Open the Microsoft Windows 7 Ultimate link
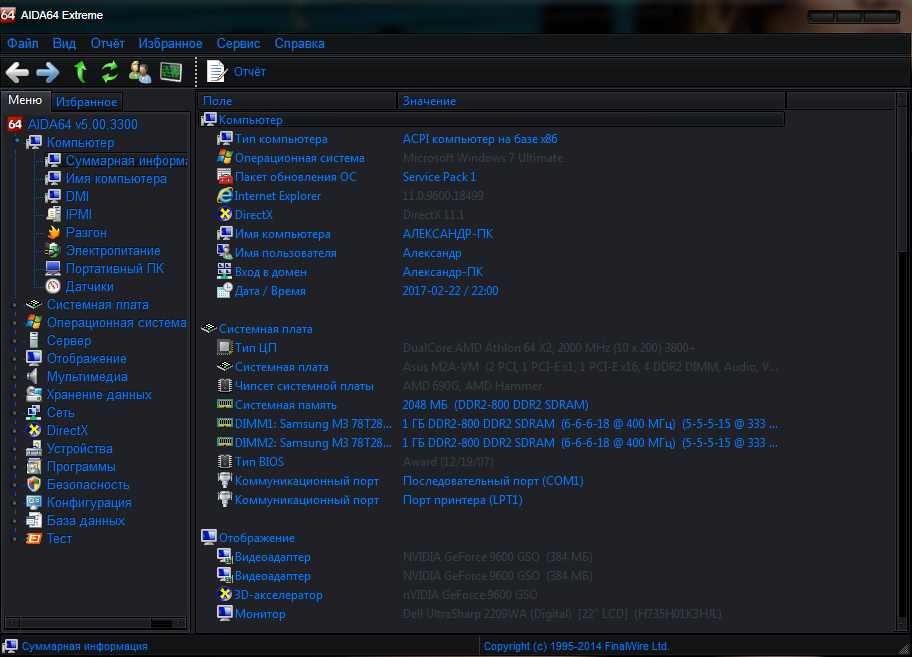The height and width of the screenshot is (657, 912). tap(483, 158)
